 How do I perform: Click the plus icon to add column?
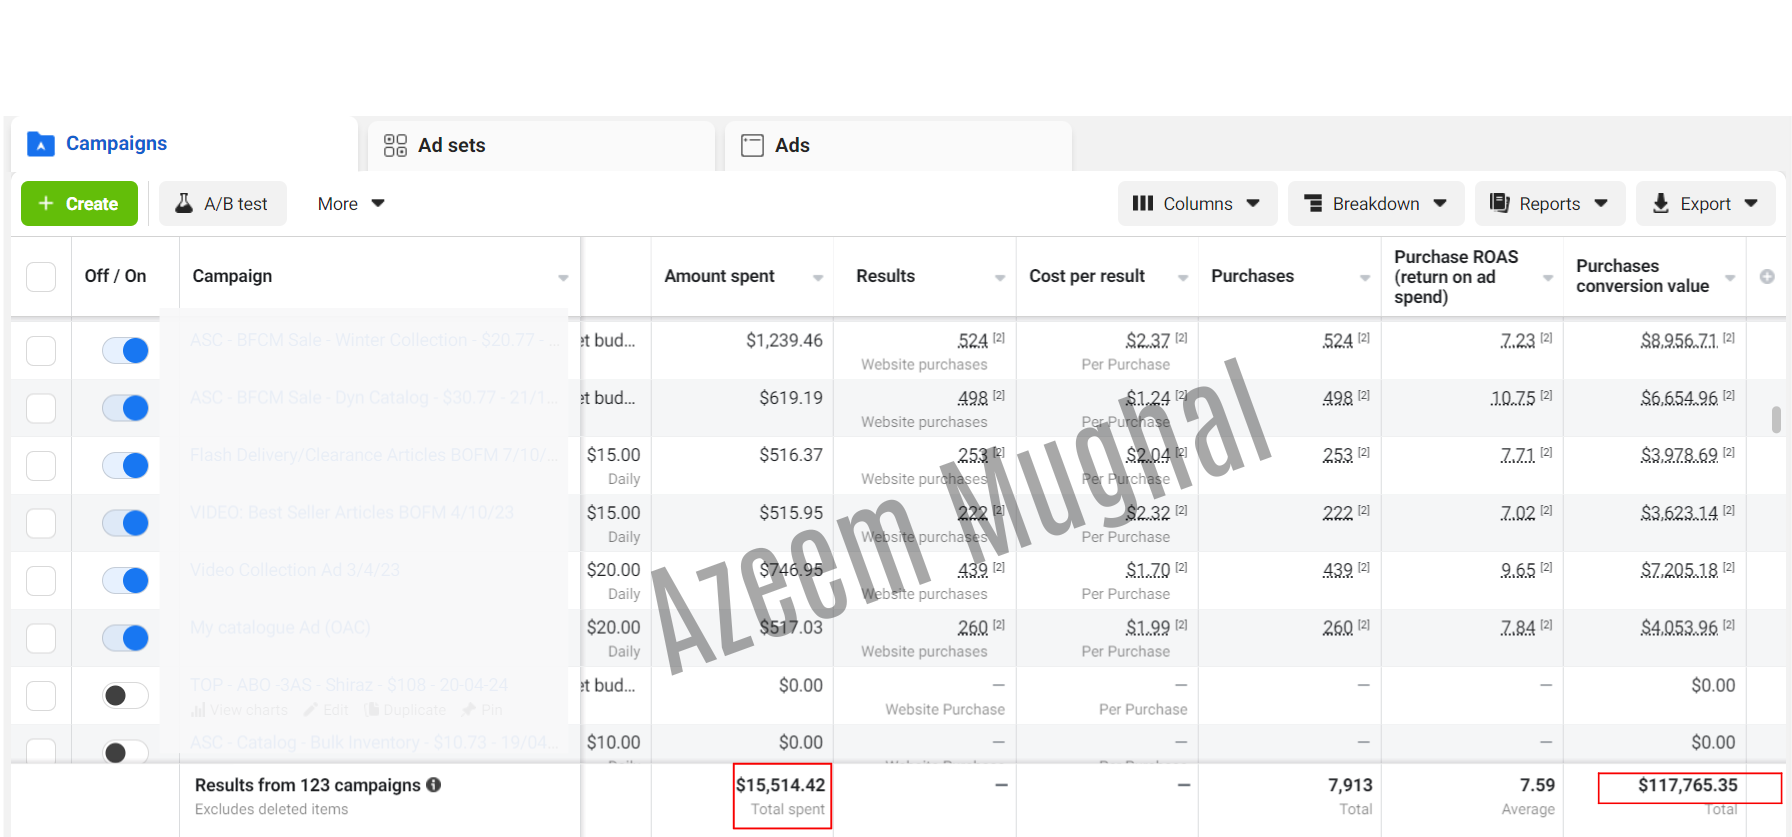[x=1767, y=277]
